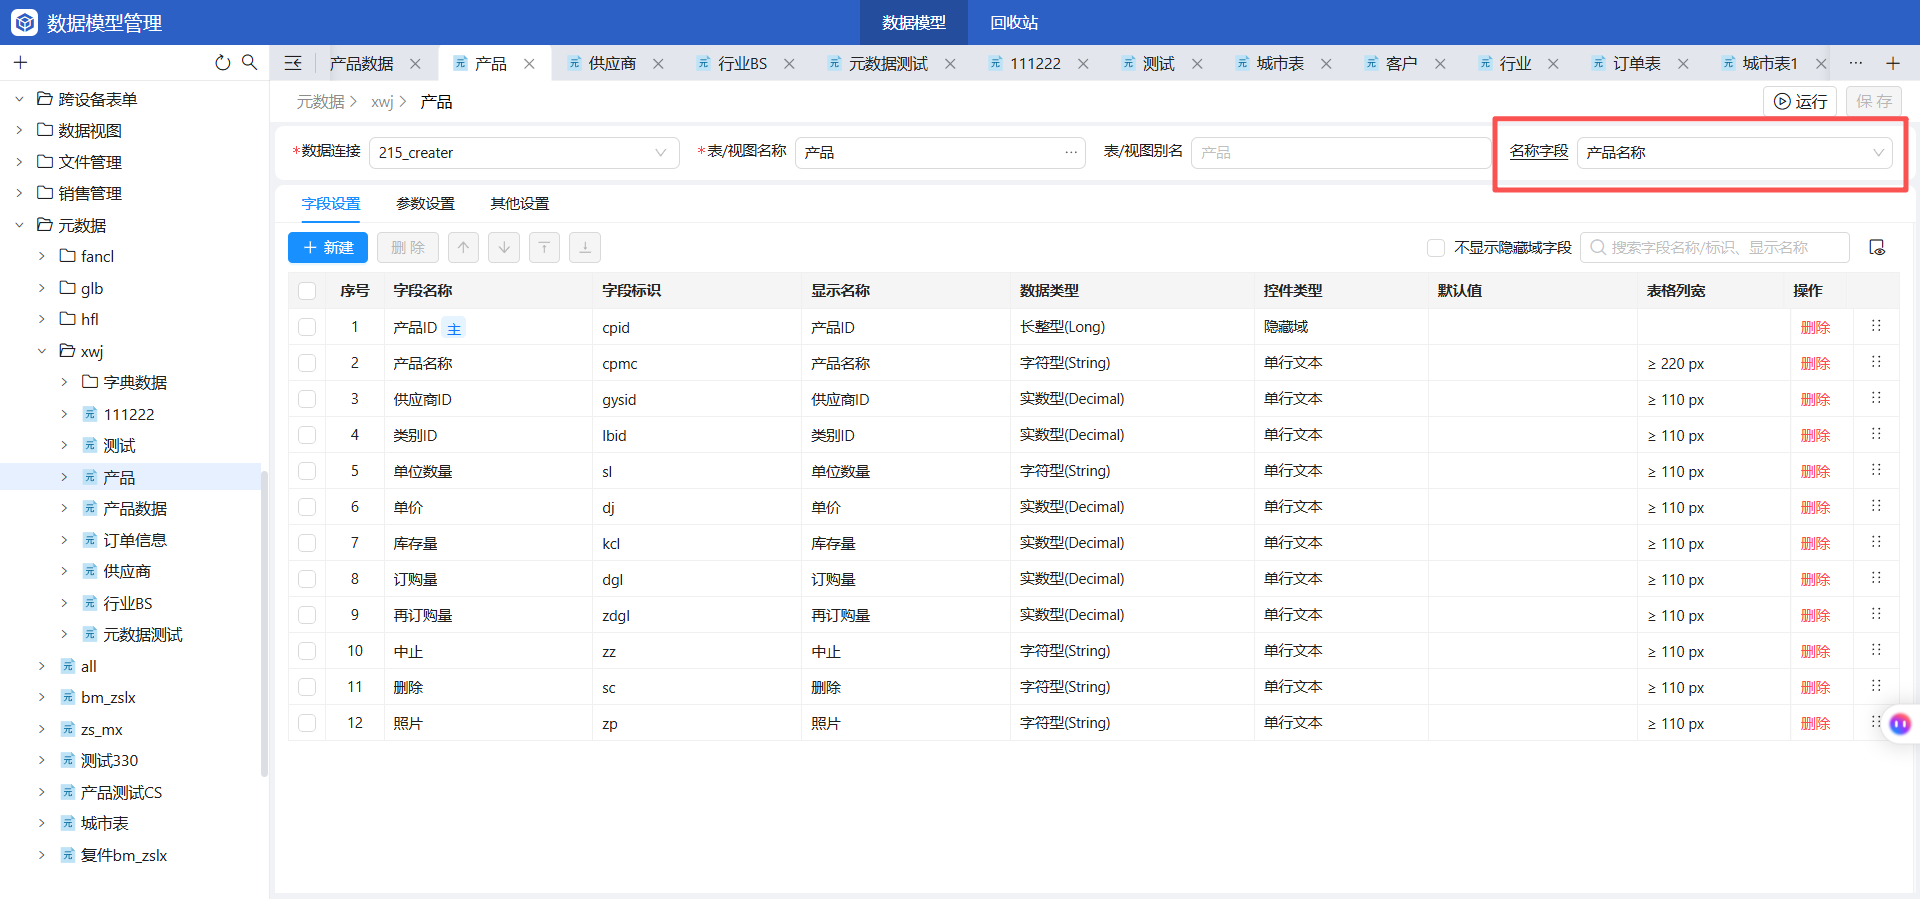Open row options for 类别ID field
Image resolution: width=1920 pixels, height=899 pixels.
[1876, 435]
